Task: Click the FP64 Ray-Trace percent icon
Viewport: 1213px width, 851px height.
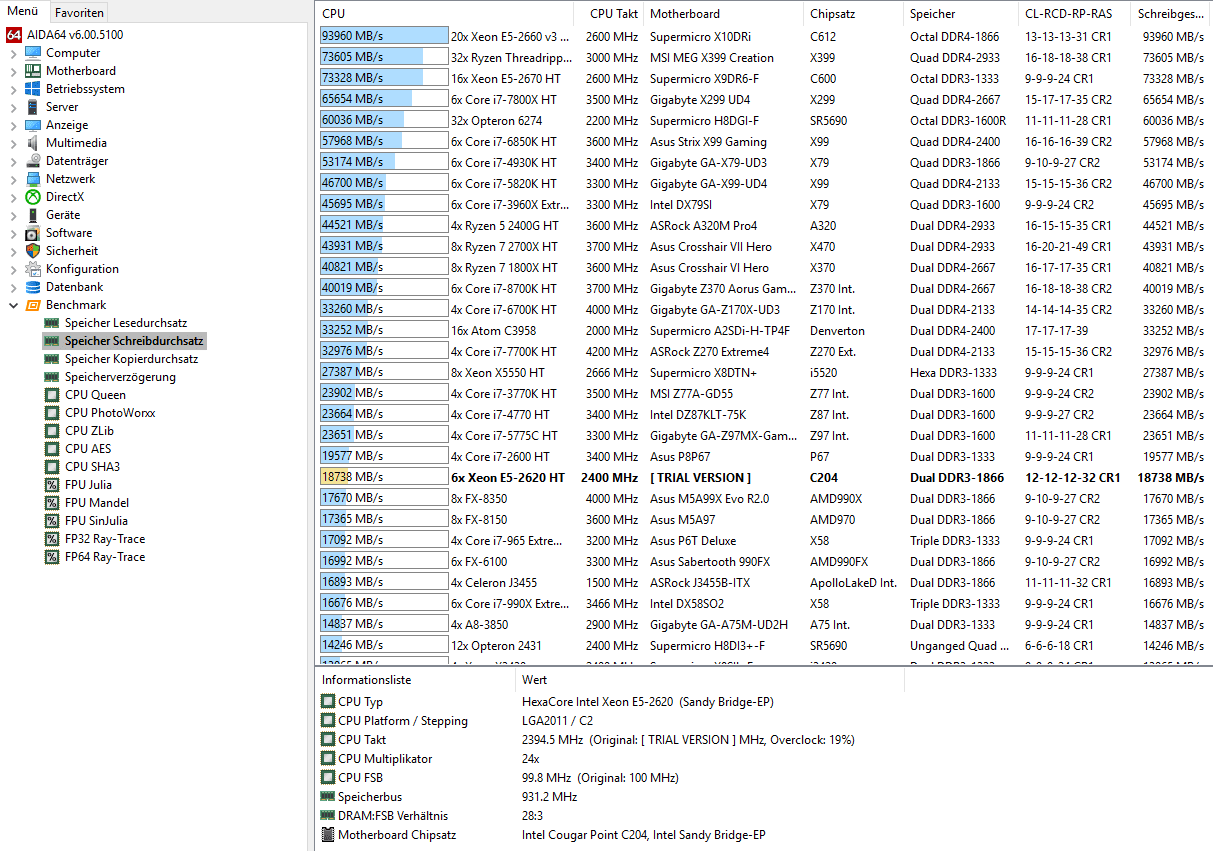Action: 52,557
